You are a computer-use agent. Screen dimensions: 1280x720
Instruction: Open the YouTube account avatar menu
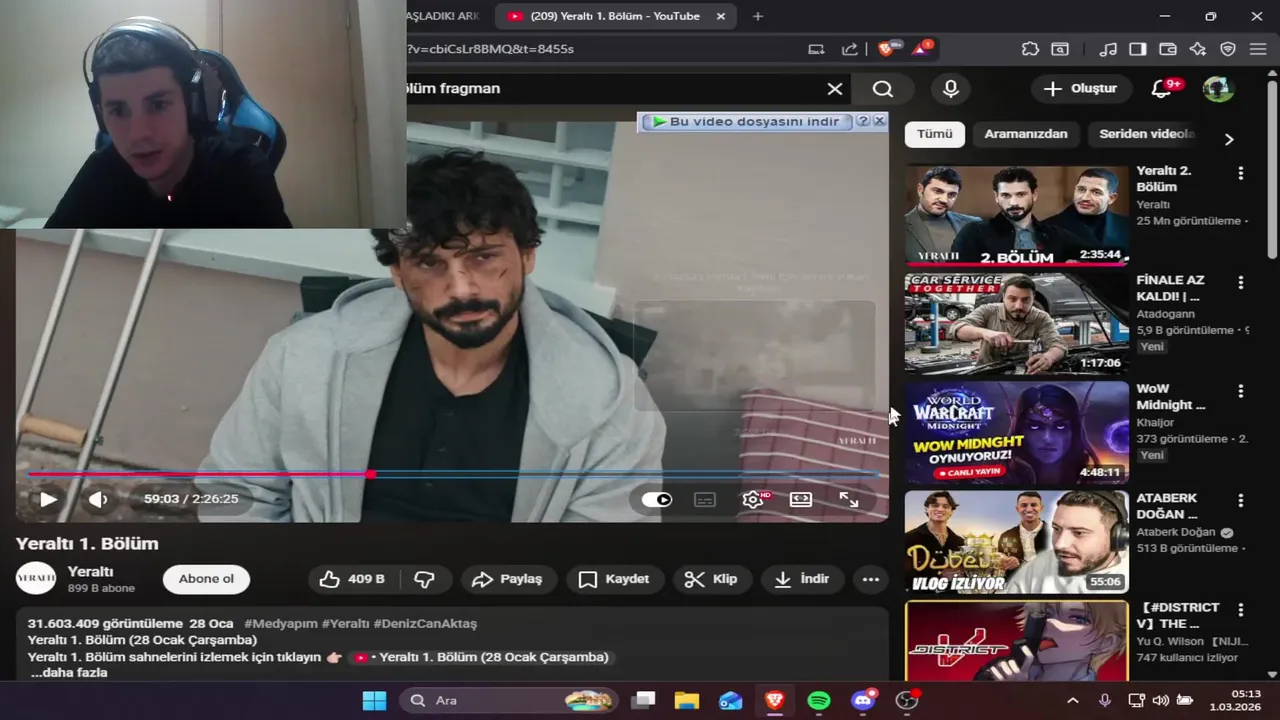point(1218,88)
